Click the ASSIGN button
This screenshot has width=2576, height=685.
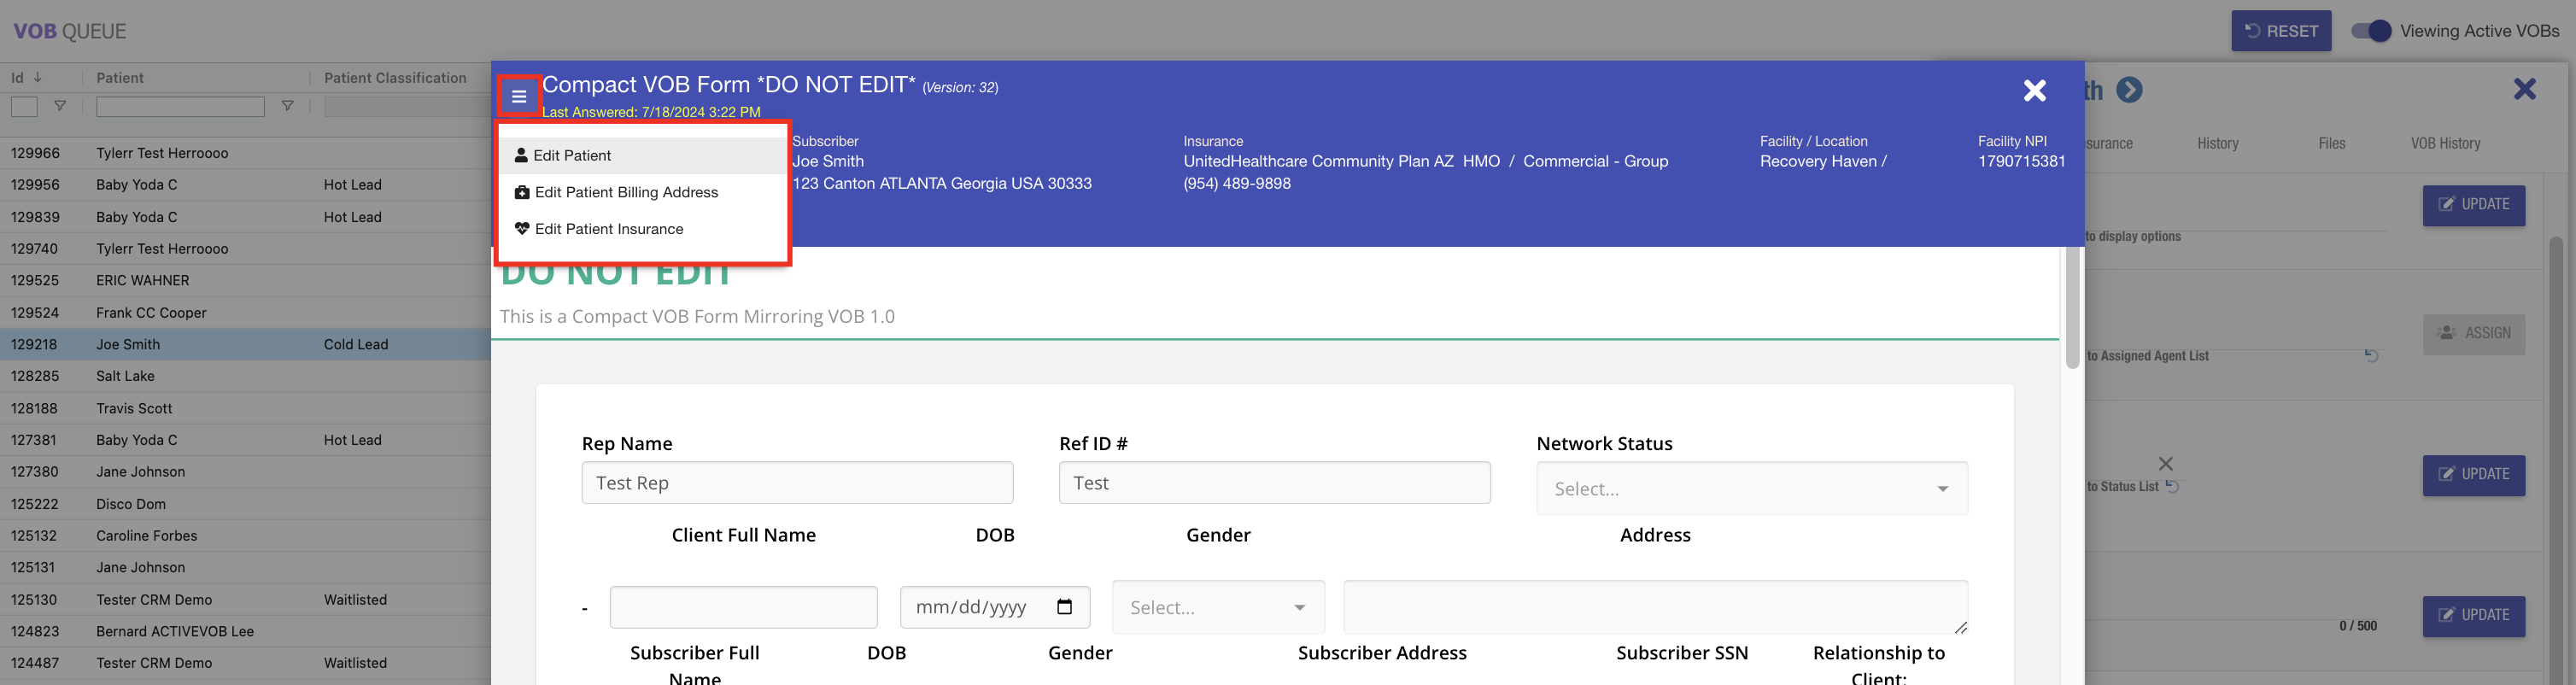click(2473, 334)
